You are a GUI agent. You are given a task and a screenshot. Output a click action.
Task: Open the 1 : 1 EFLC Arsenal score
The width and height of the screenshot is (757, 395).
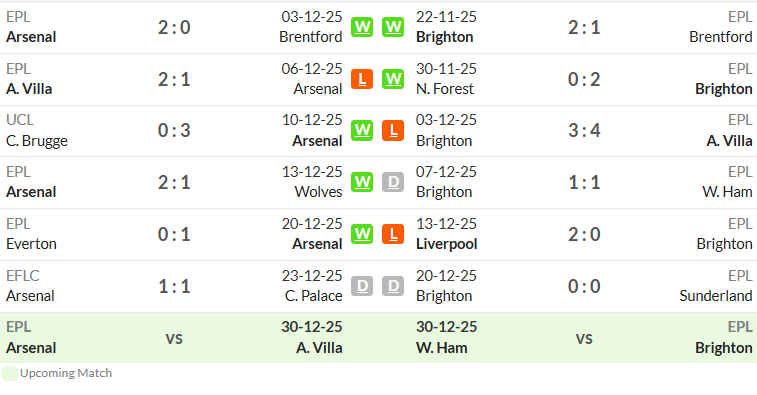[x=174, y=286]
